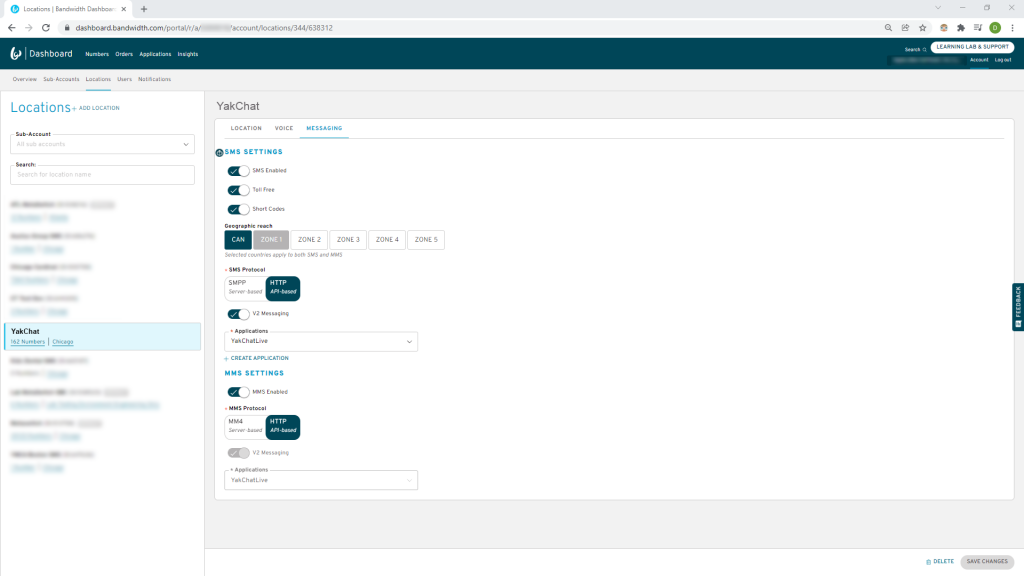Select Zone 2 geographic reach
The width and height of the screenshot is (1024, 576).
click(x=310, y=240)
